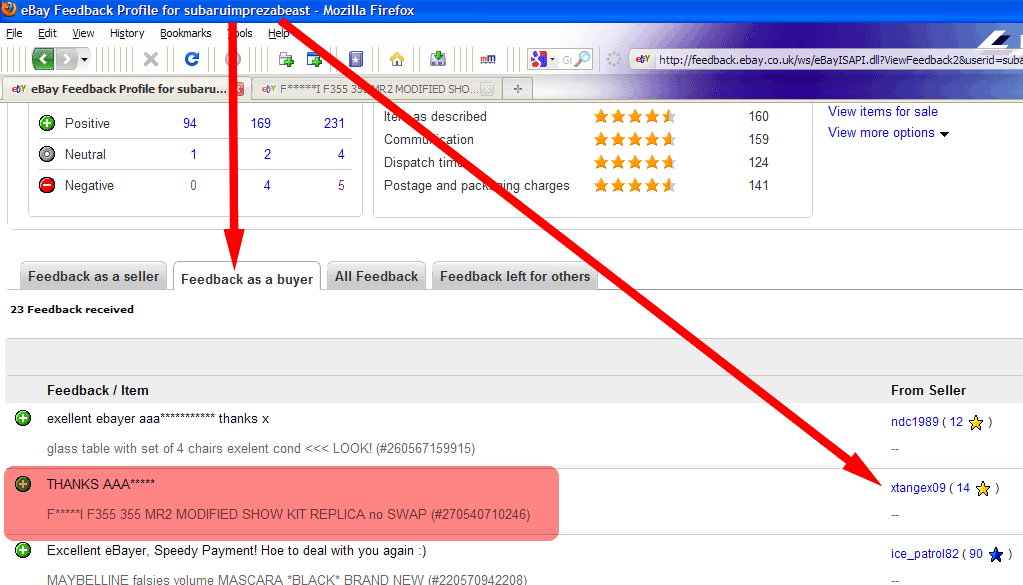Click the Dispatch time star rating
This screenshot has width=1023, height=585.
(x=634, y=162)
